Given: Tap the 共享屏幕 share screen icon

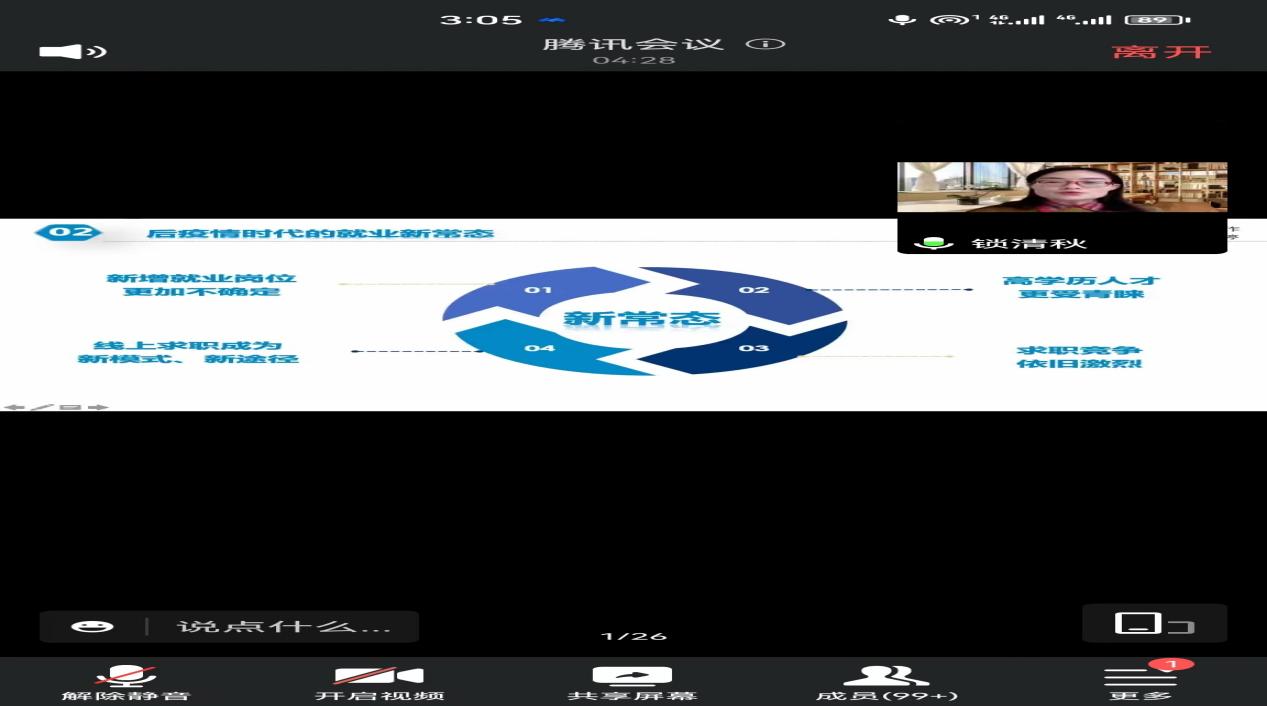Looking at the screenshot, I should pyautogui.click(x=632, y=682).
